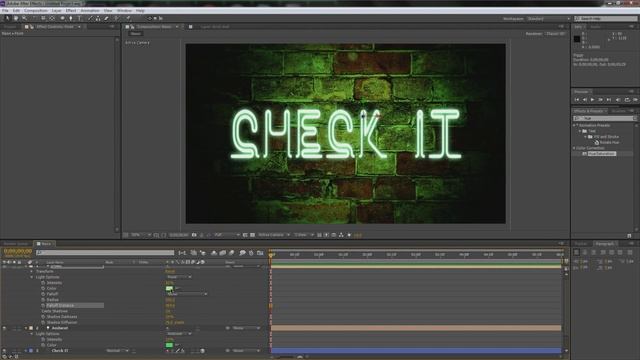Toggle loop option in Preview panel
Screen dimensions: 640x360
[627, 100]
